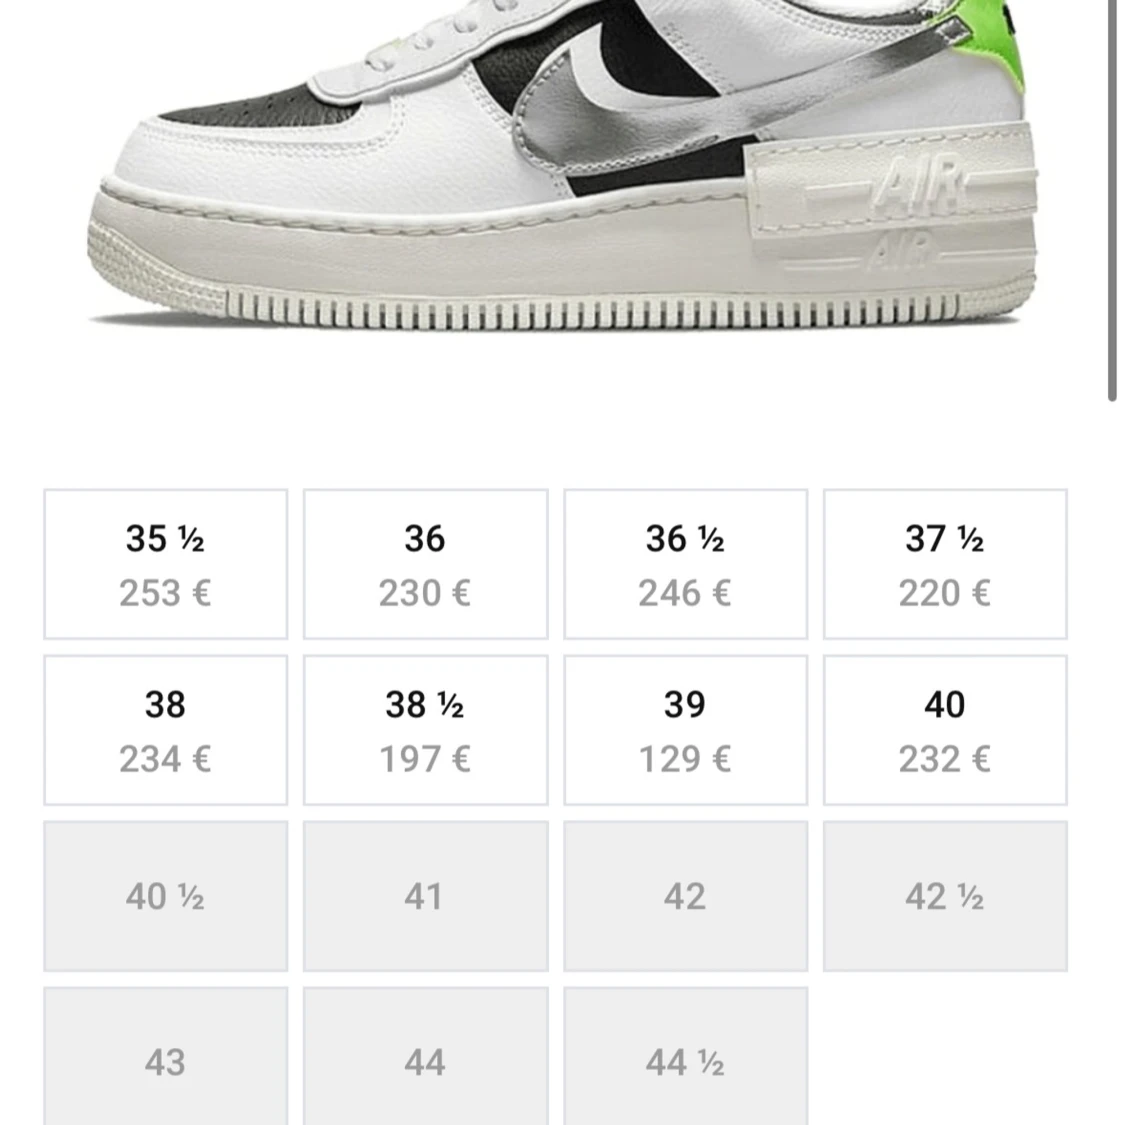Image resolution: width=1125 pixels, height=1125 pixels.
Task: Click the disabled size 42 ½ option
Action: click(945, 895)
